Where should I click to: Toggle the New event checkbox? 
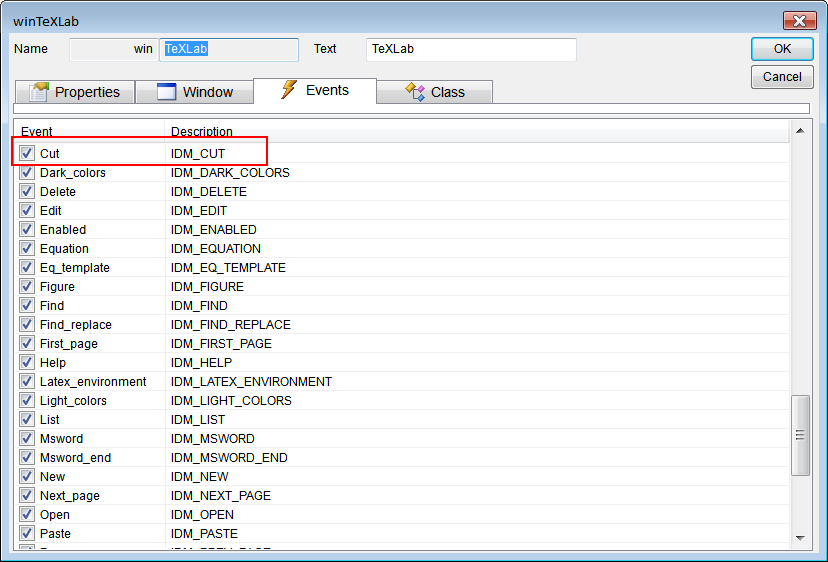(x=27, y=476)
